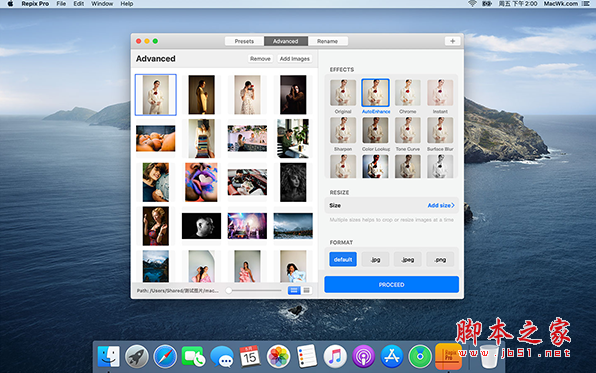The width and height of the screenshot is (596, 373).
Task: Switch to the Rename tab
Action: [x=327, y=41]
